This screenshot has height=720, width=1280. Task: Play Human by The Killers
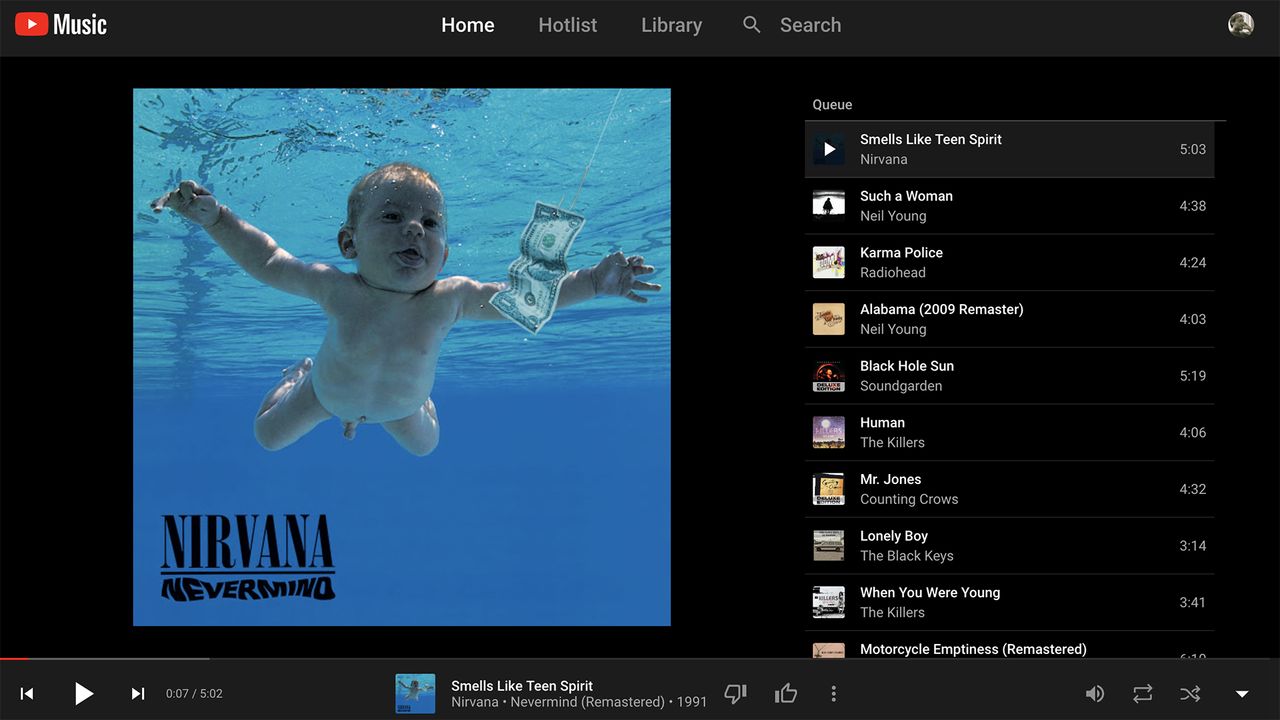point(1010,432)
